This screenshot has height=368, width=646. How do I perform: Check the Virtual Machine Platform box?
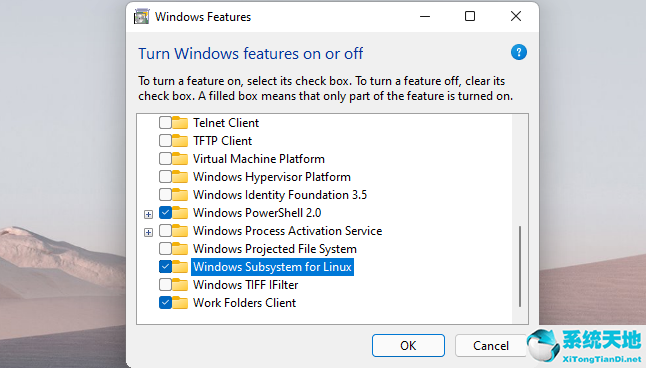(x=165, y=159)
